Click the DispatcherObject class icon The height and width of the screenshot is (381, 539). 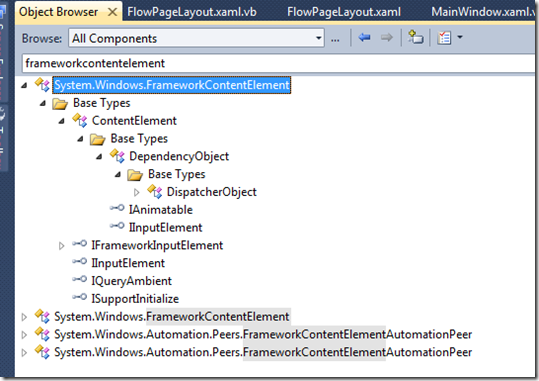[155, 192]
